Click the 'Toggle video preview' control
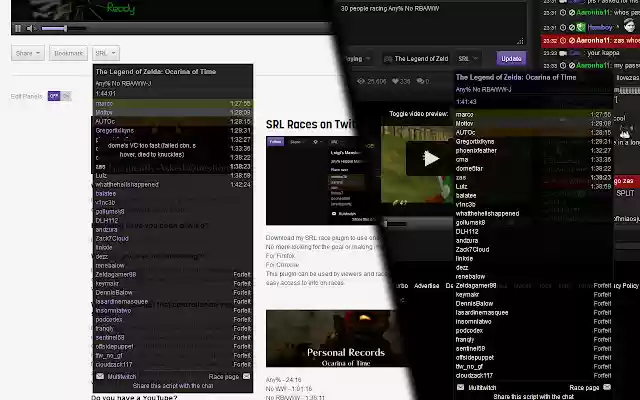Screen dimensions: 640x400 click(419, 113)
